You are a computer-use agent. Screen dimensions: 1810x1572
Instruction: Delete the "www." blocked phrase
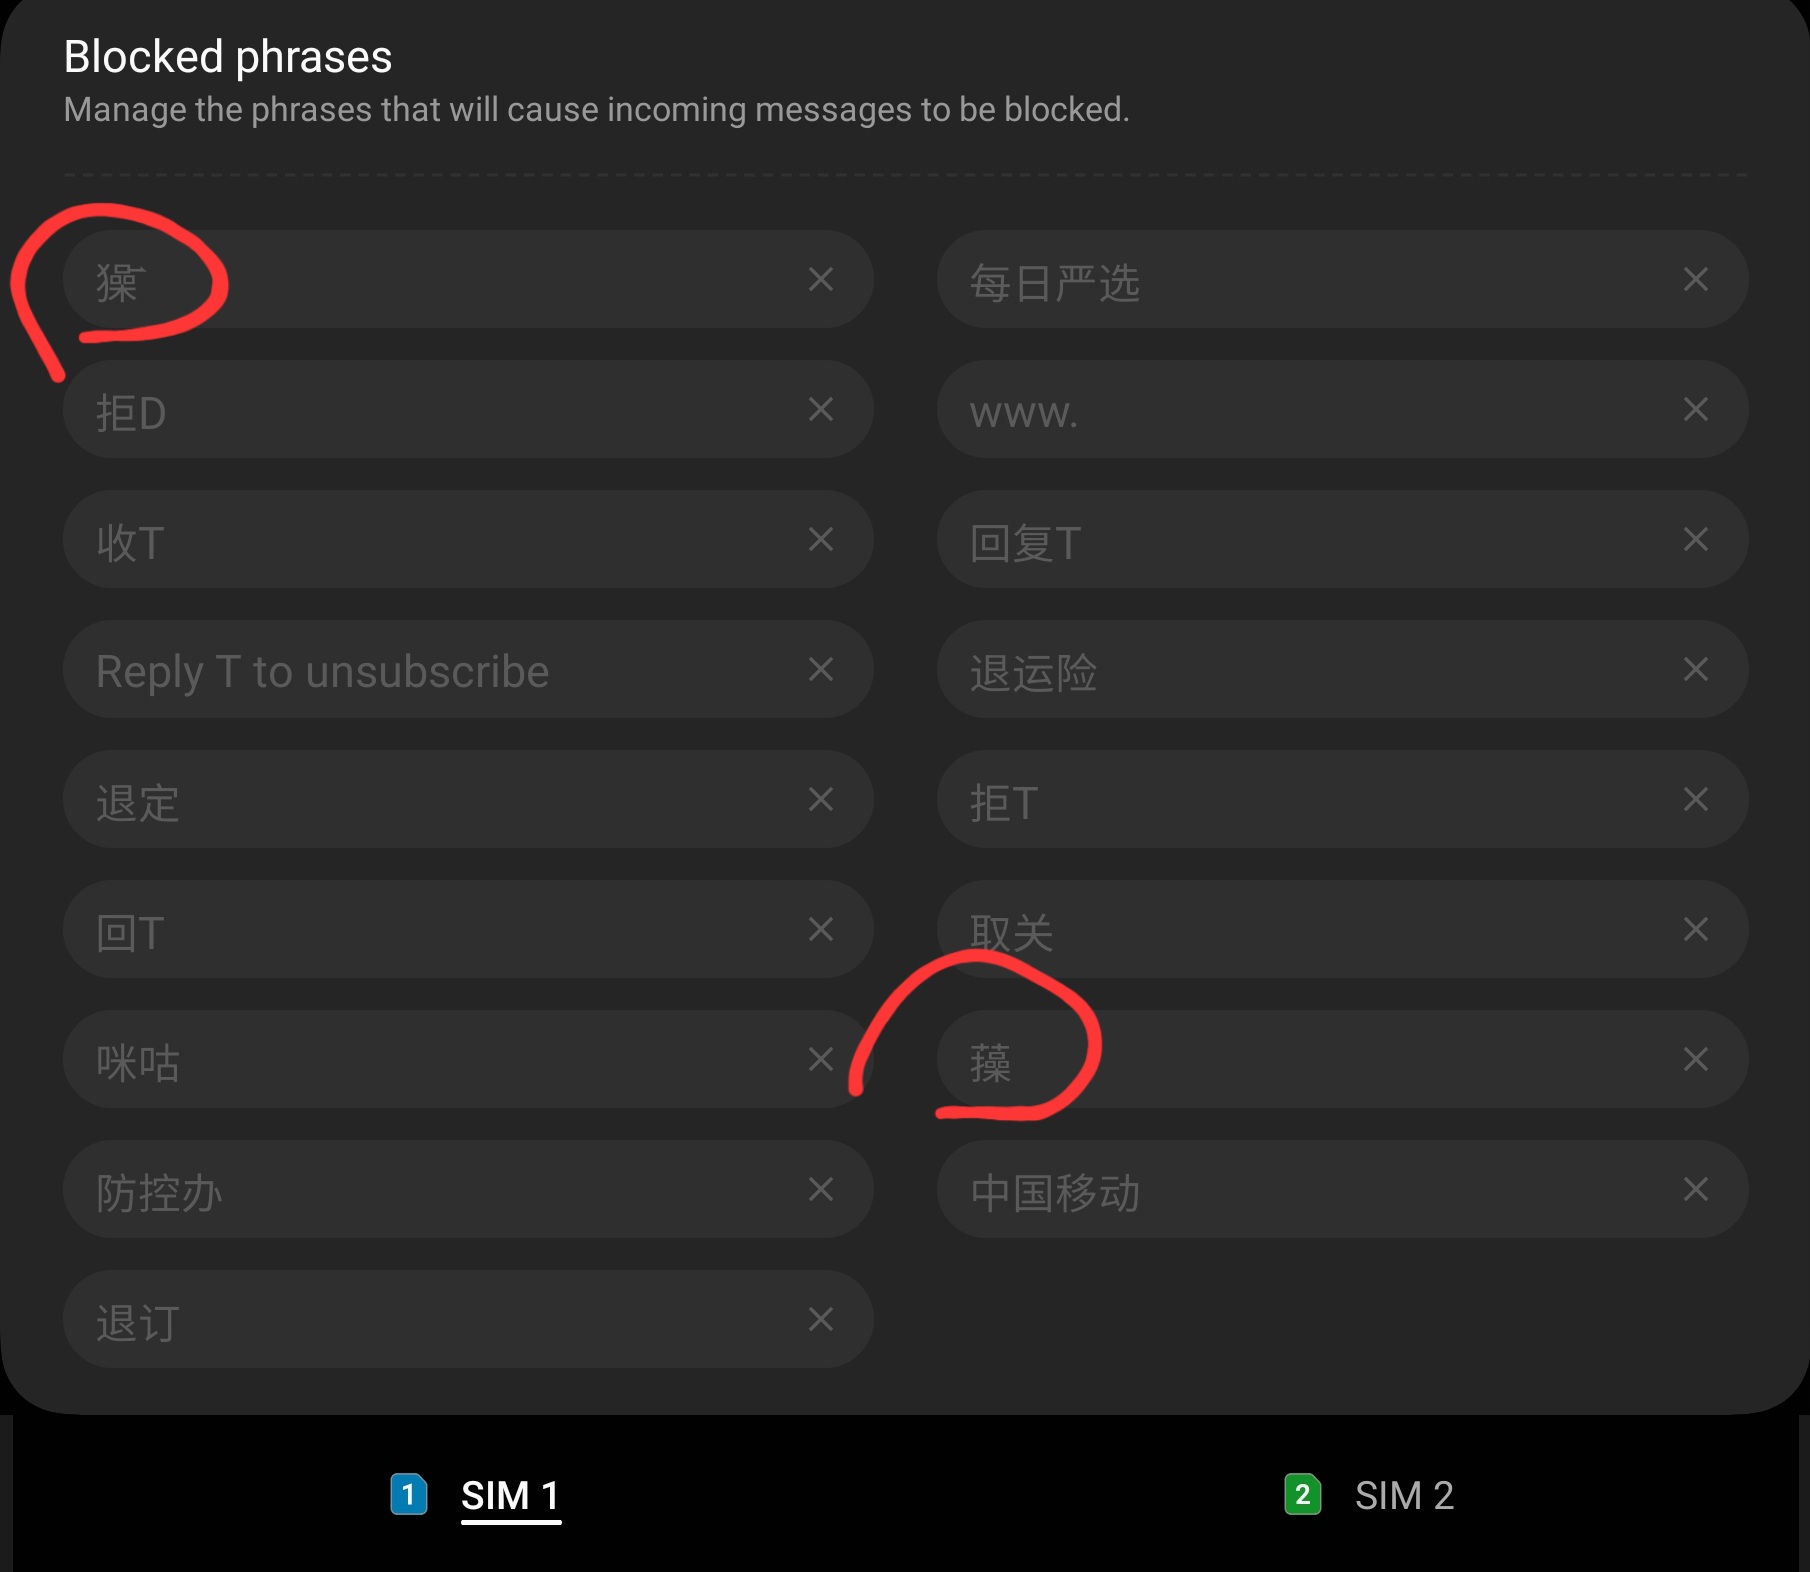tap(1696, 409)
